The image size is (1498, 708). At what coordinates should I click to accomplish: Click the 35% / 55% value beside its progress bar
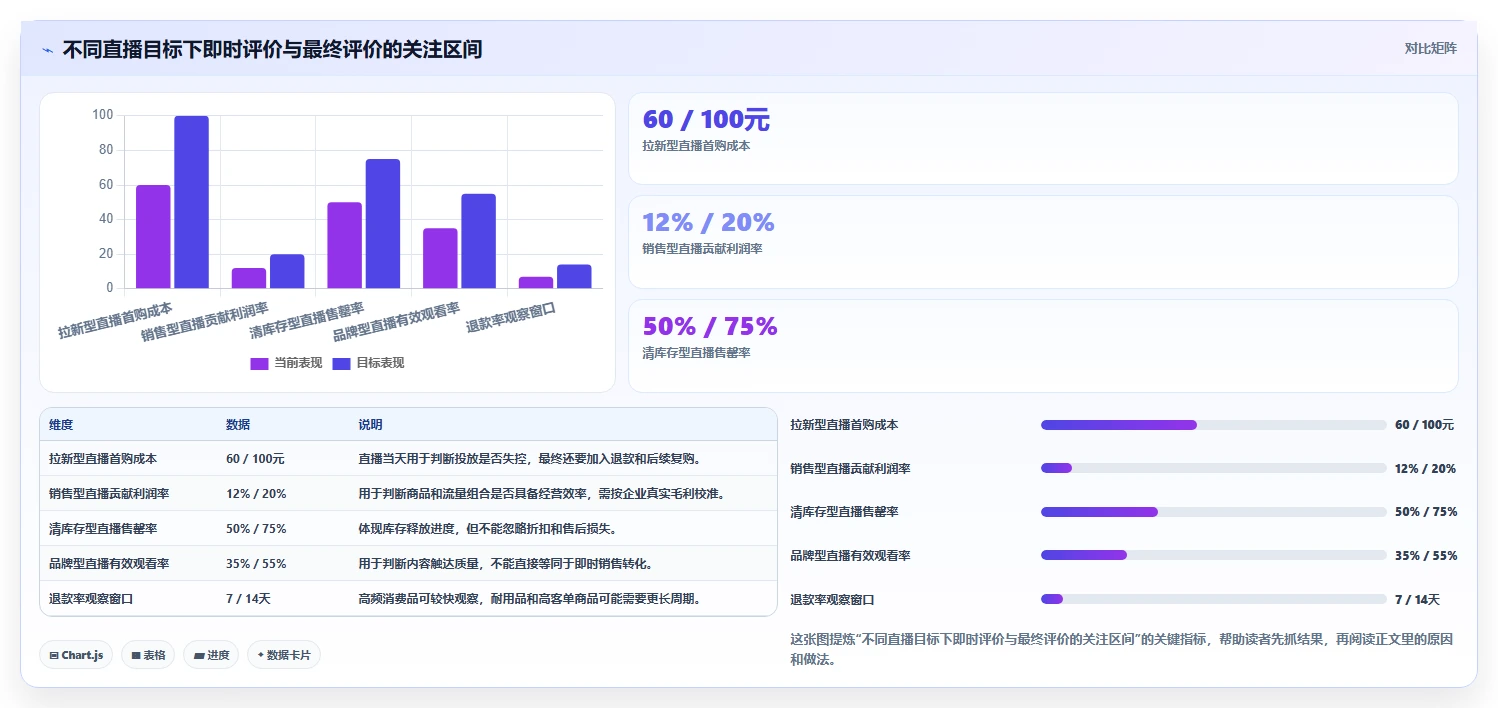(1426, 556)
